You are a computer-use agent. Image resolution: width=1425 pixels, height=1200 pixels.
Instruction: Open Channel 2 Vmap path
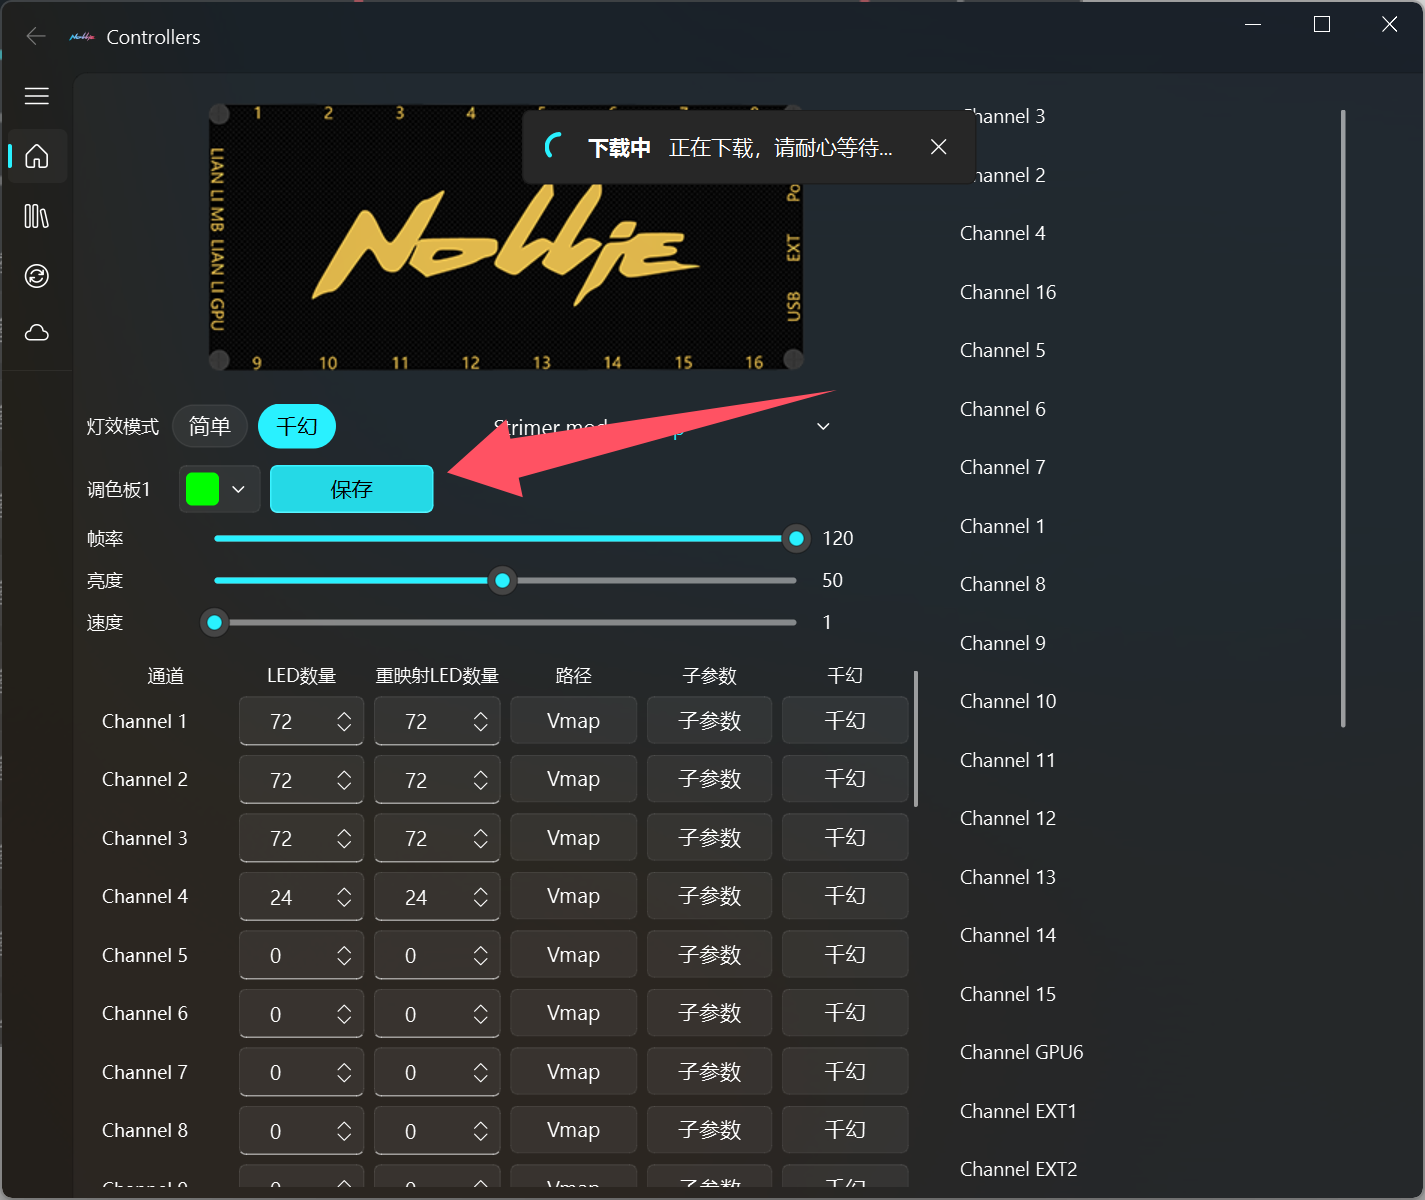point(573,779)
